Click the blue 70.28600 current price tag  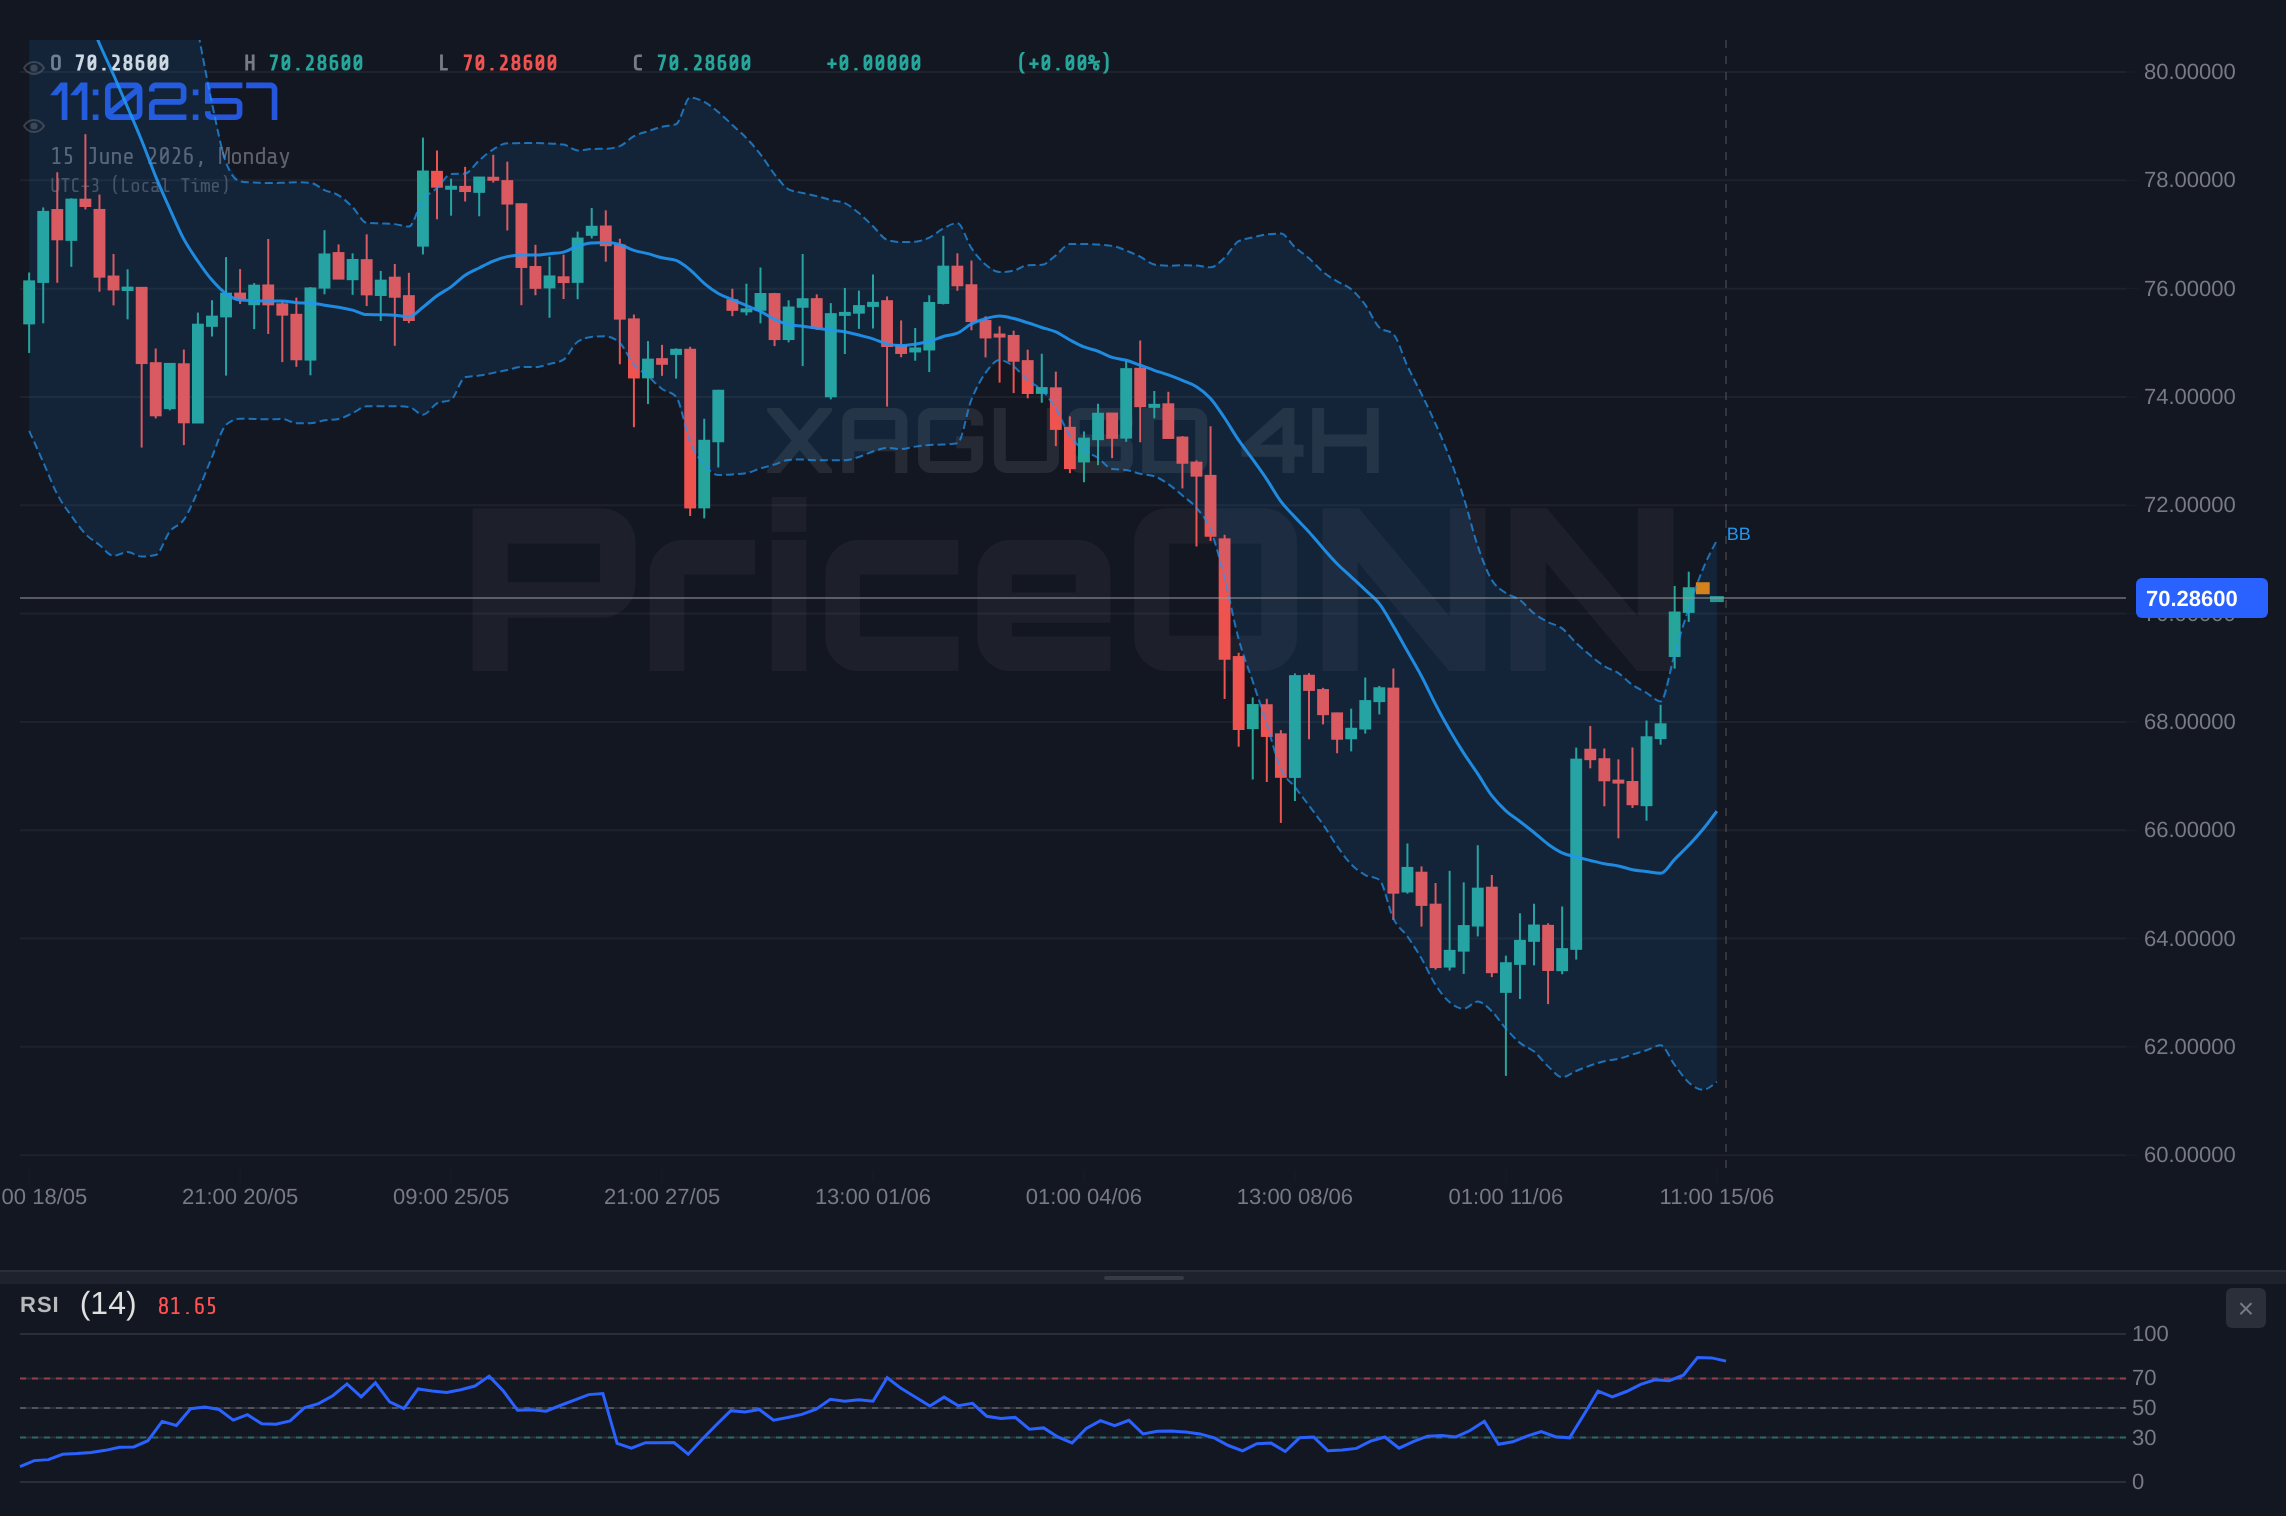pos(2201,598)
